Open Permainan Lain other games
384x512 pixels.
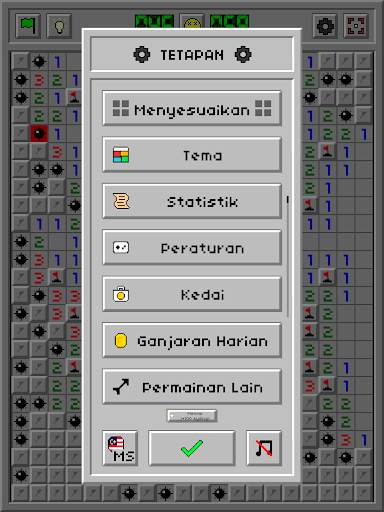[x=192, y=387]
